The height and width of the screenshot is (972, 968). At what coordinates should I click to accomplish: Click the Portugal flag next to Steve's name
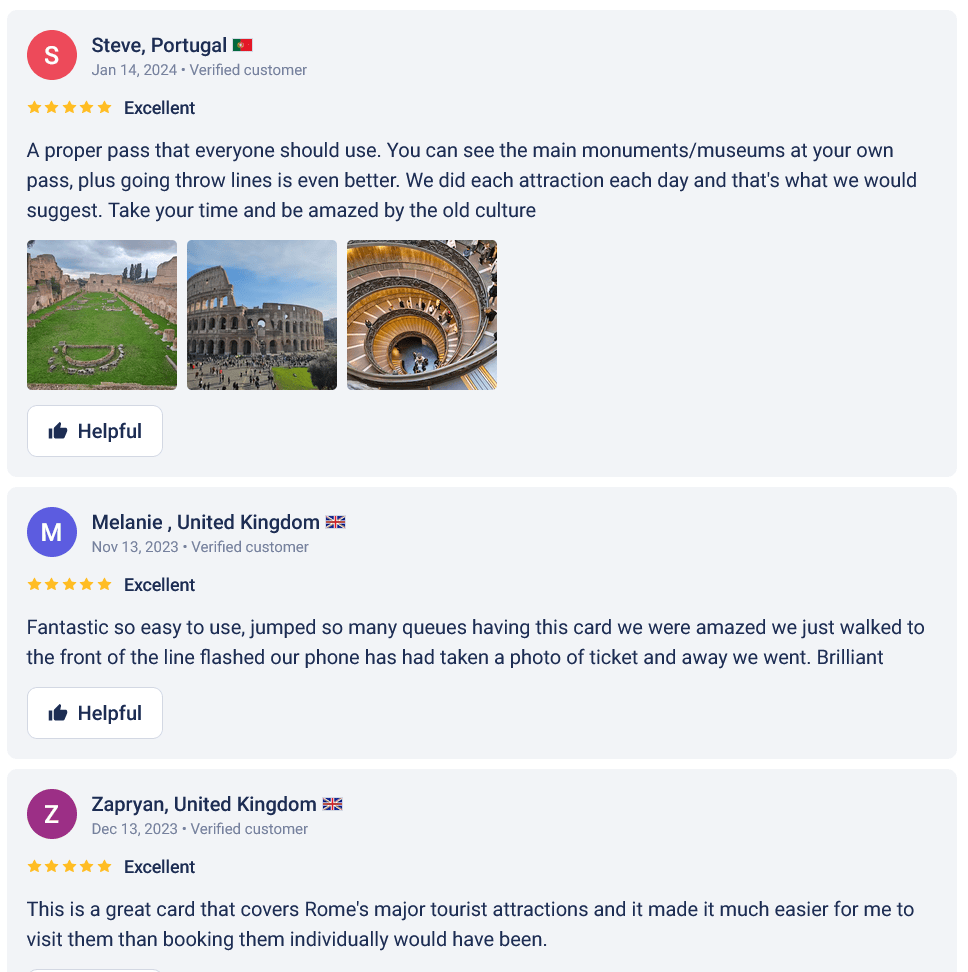[x=241, y=44]
